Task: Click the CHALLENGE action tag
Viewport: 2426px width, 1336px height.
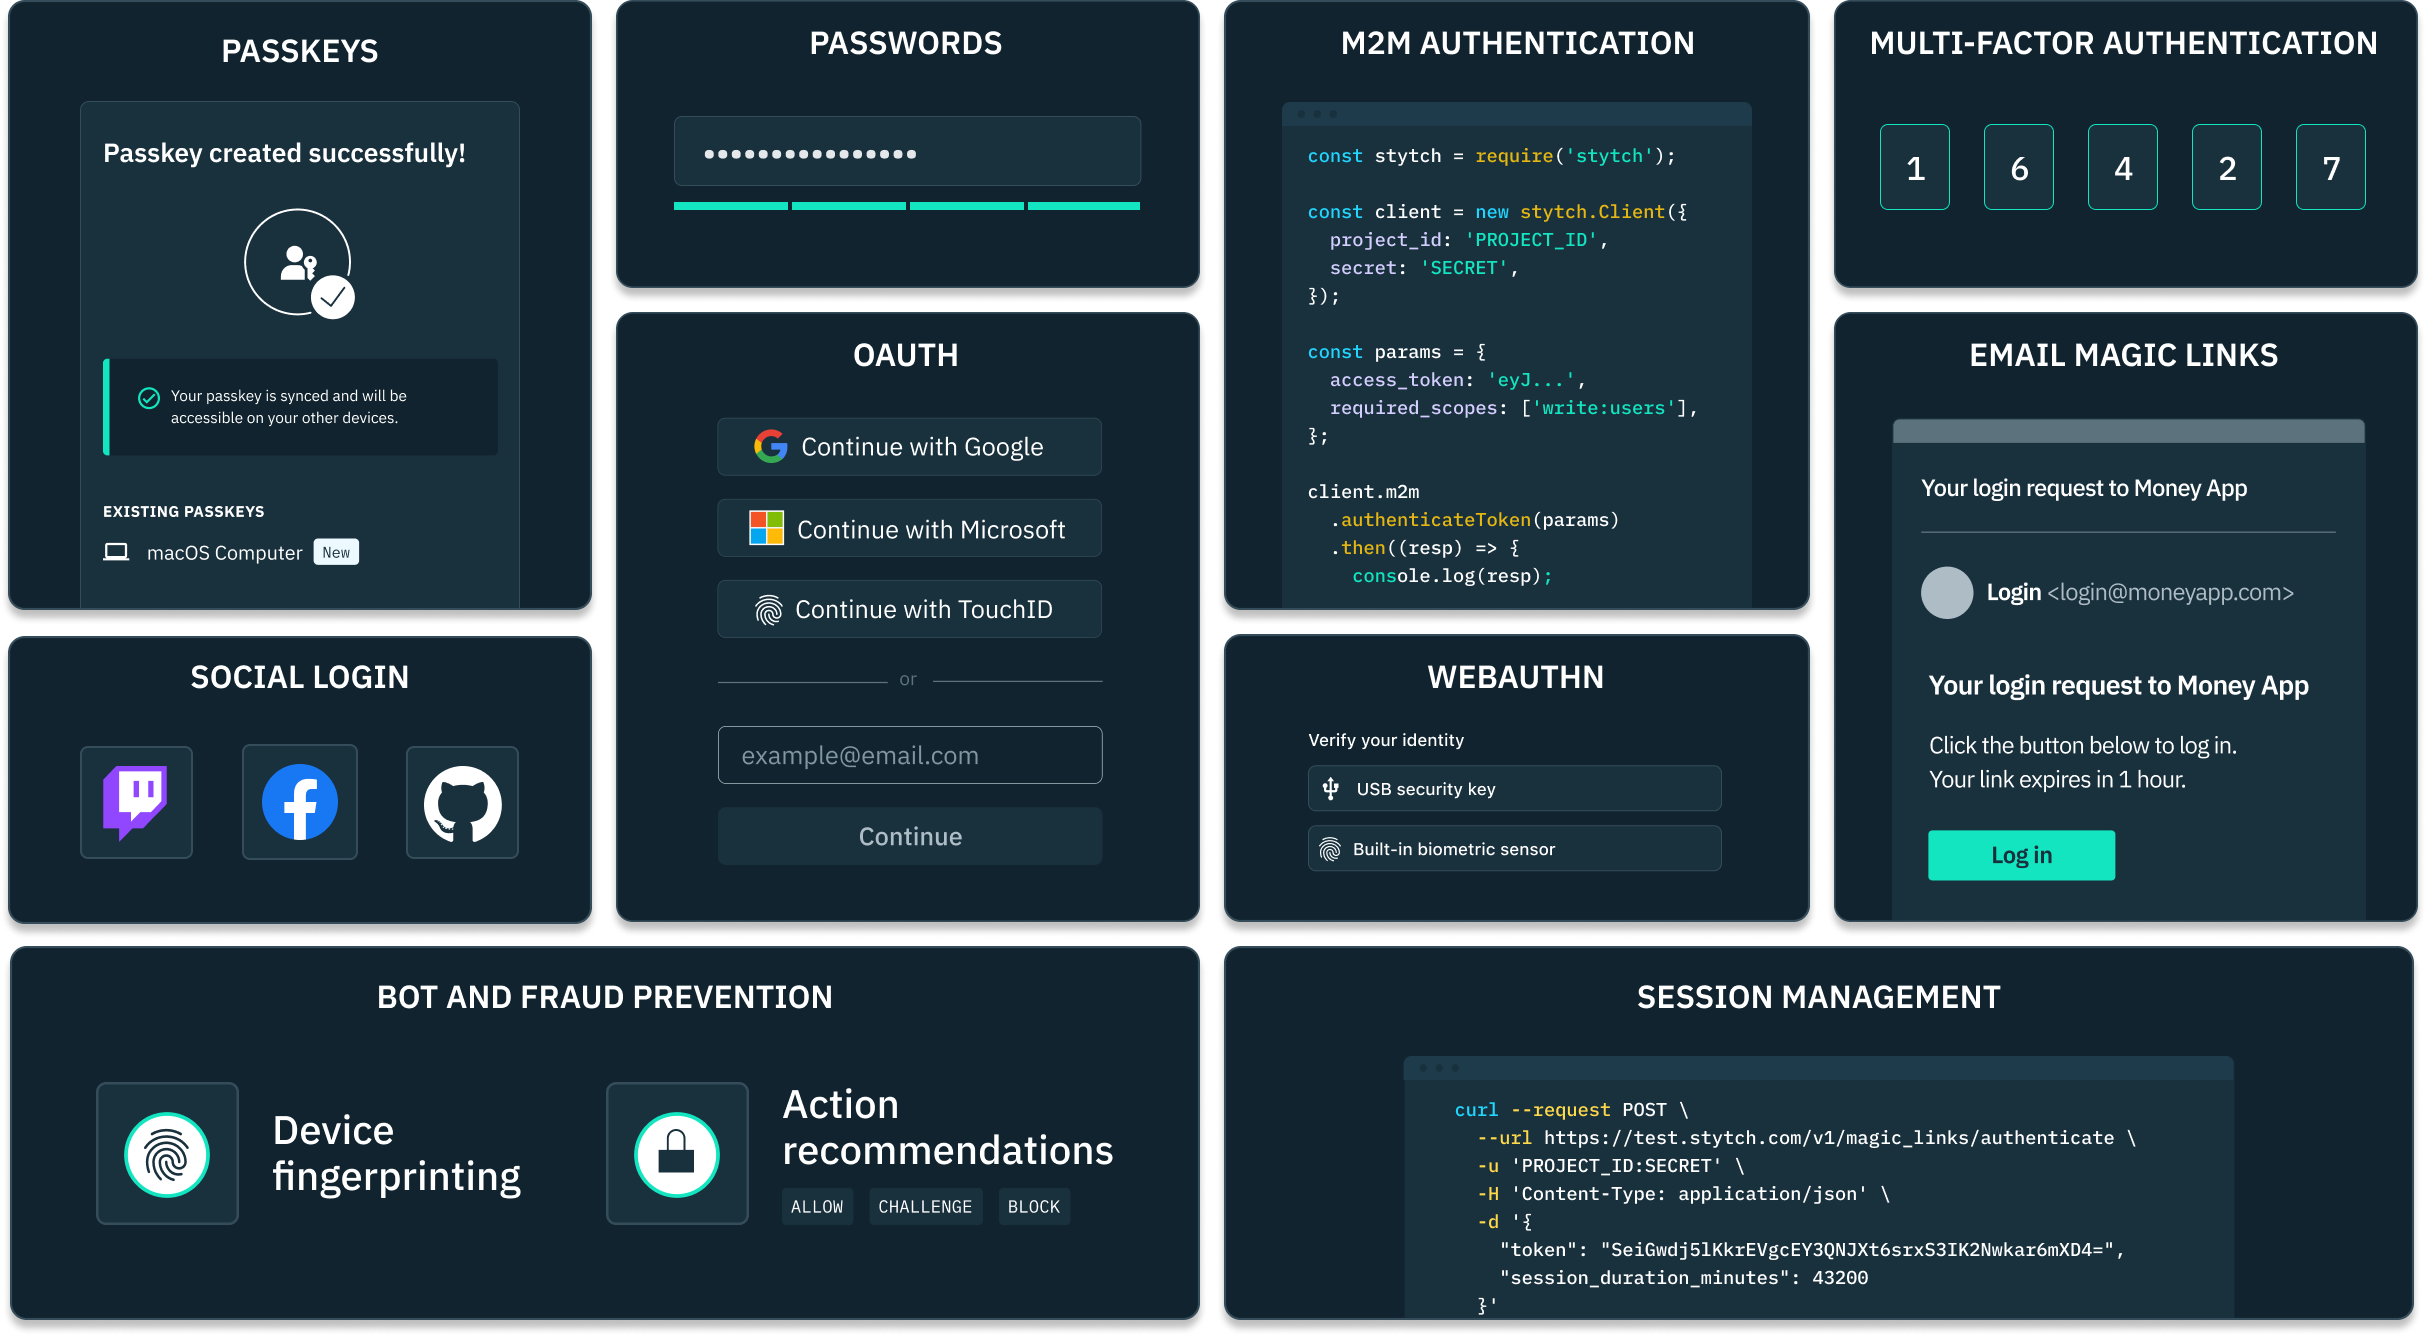Action: point(925,1206)
